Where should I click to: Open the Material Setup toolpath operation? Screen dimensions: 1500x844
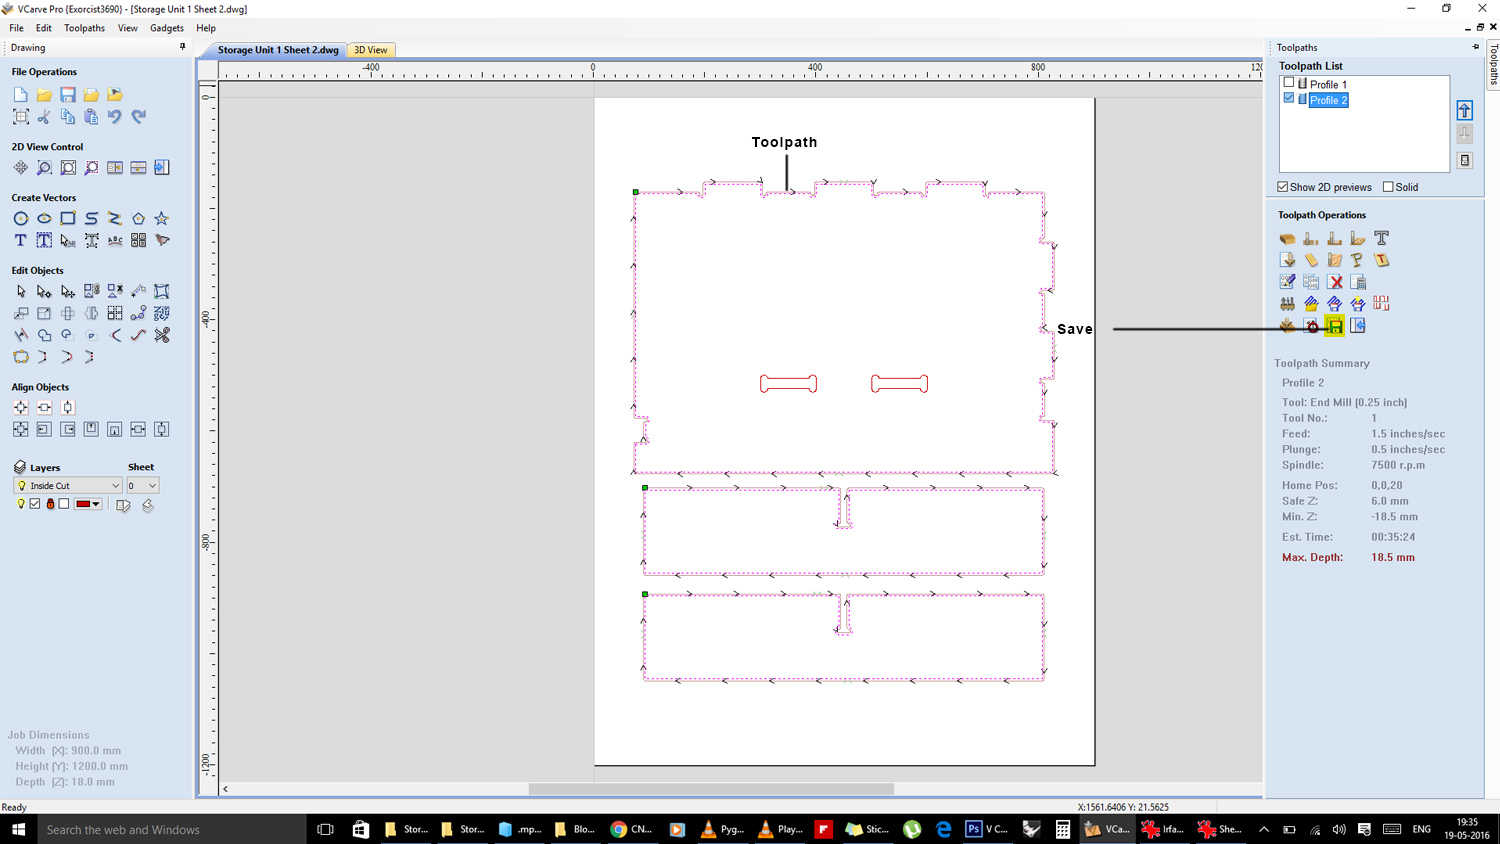tap(1287, 238)
